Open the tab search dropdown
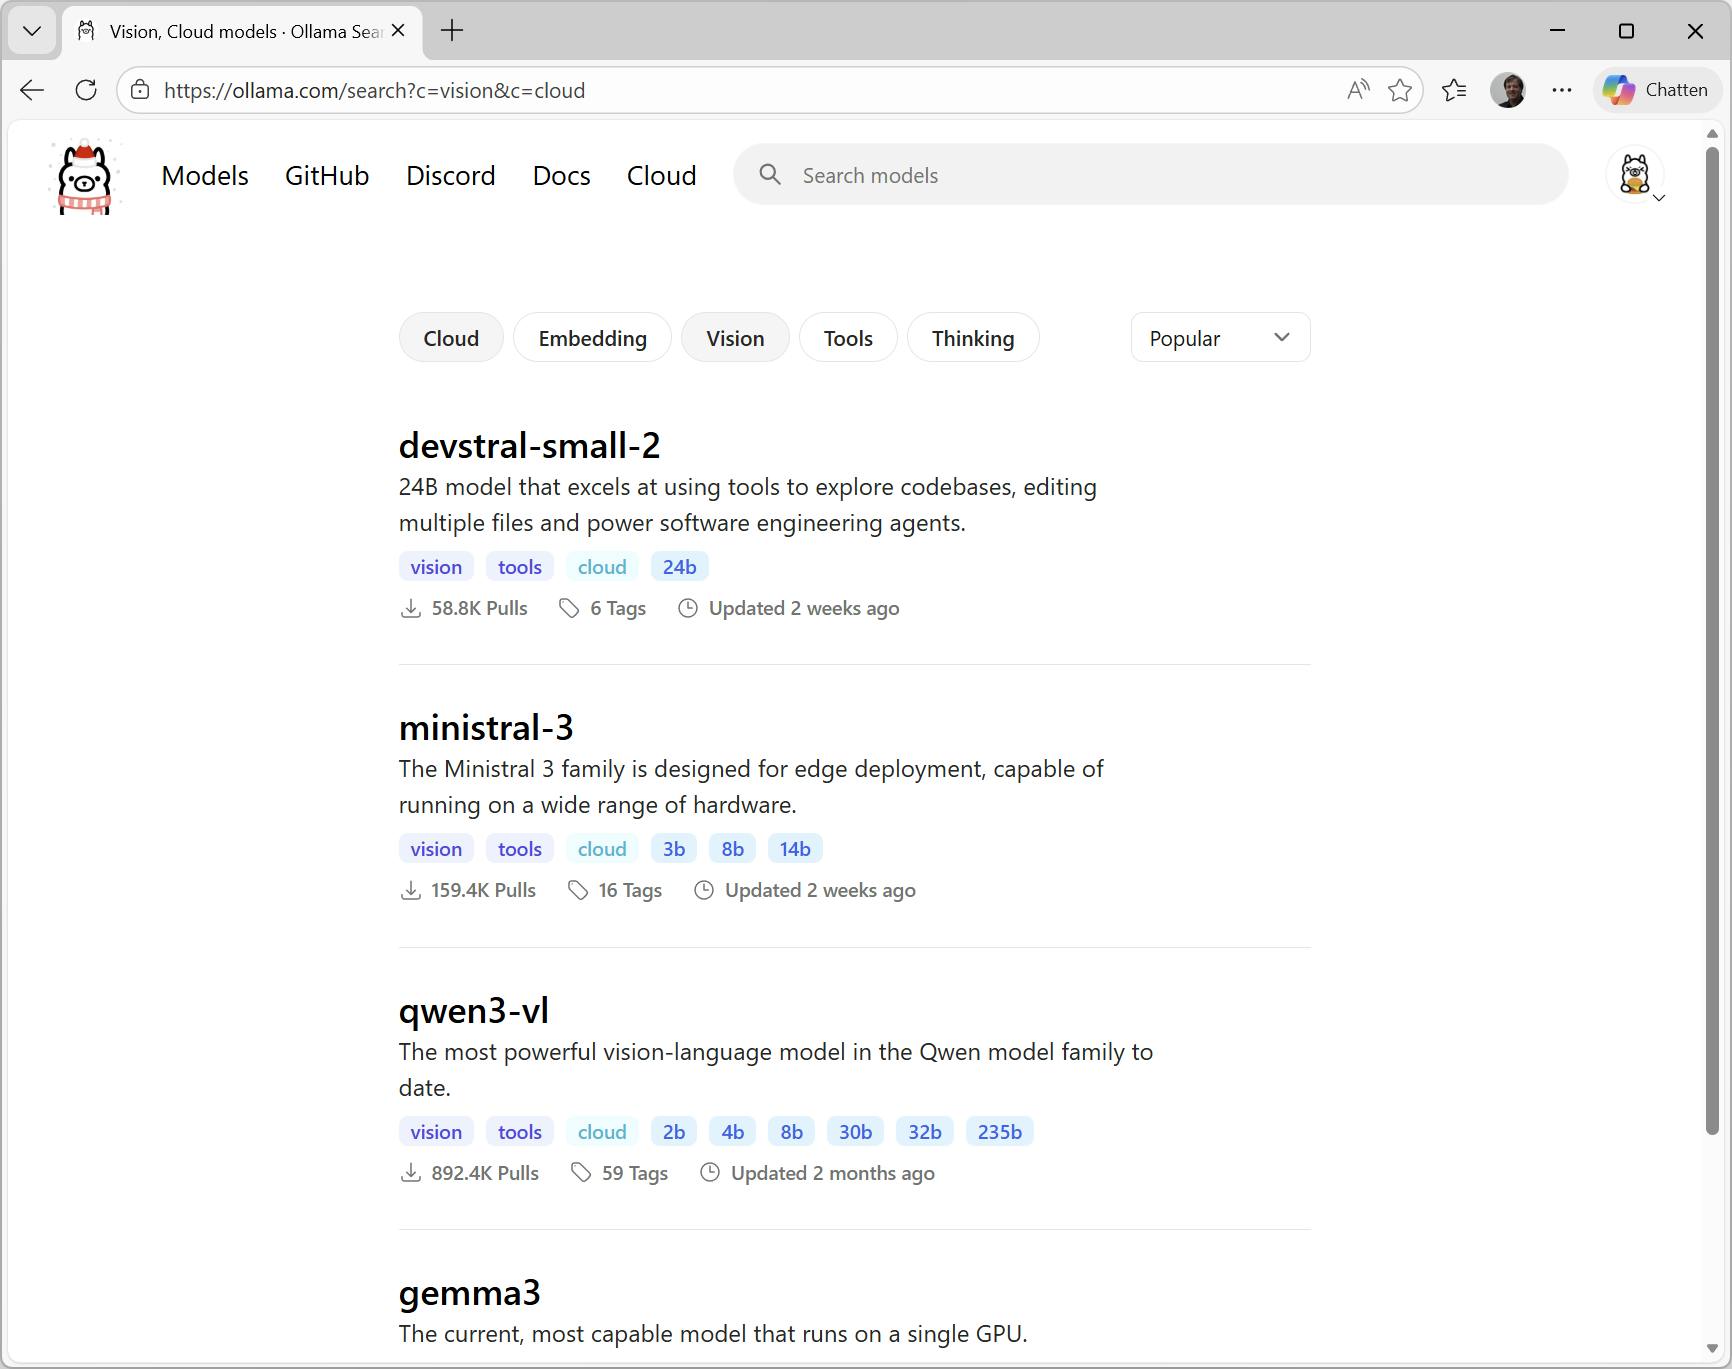Screen dimensions: 1732x1369 [32, 31]
